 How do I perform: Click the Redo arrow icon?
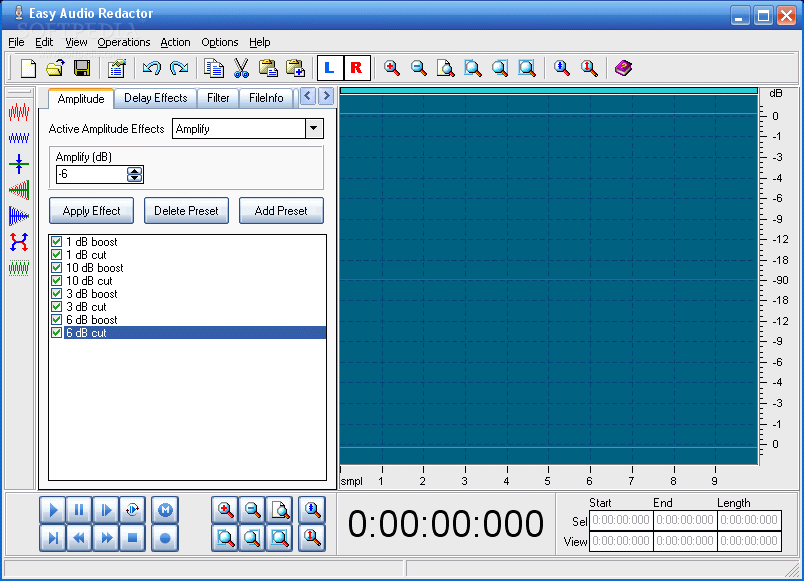[x=179, y=68]
